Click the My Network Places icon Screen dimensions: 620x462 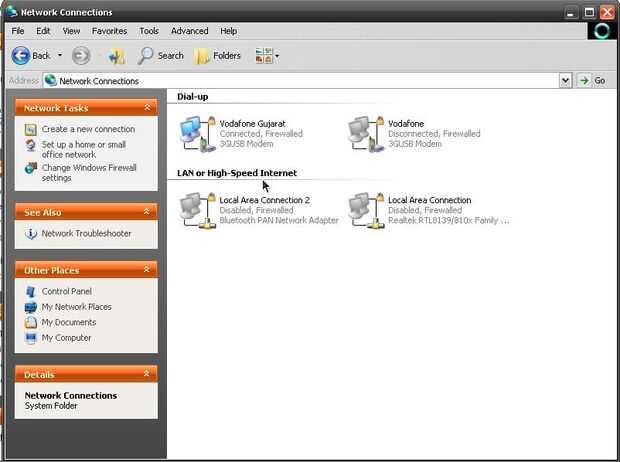click(30, 307)
